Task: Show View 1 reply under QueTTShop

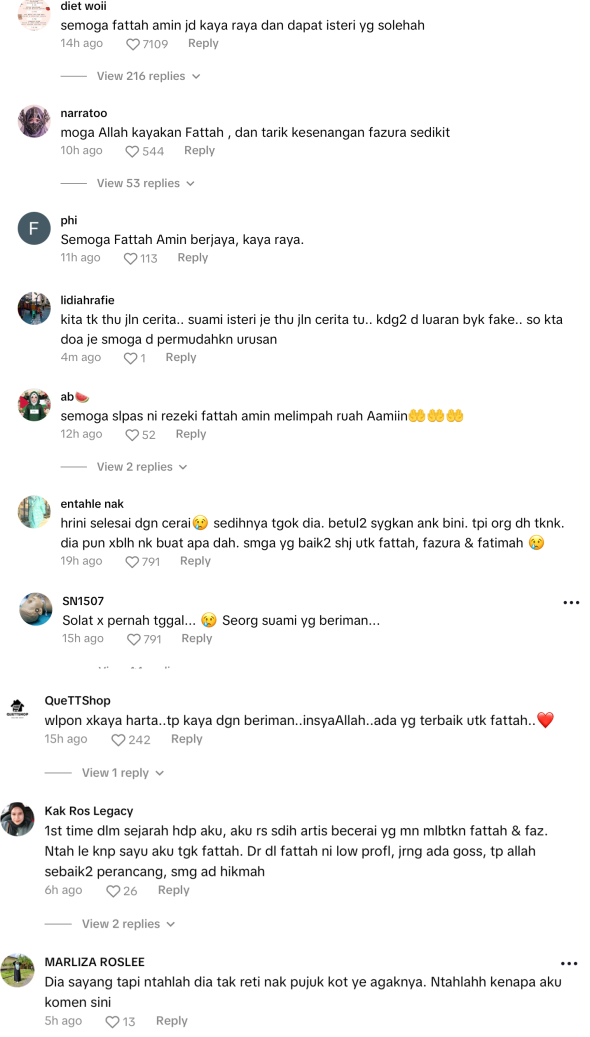Action: tap(123, 772)
